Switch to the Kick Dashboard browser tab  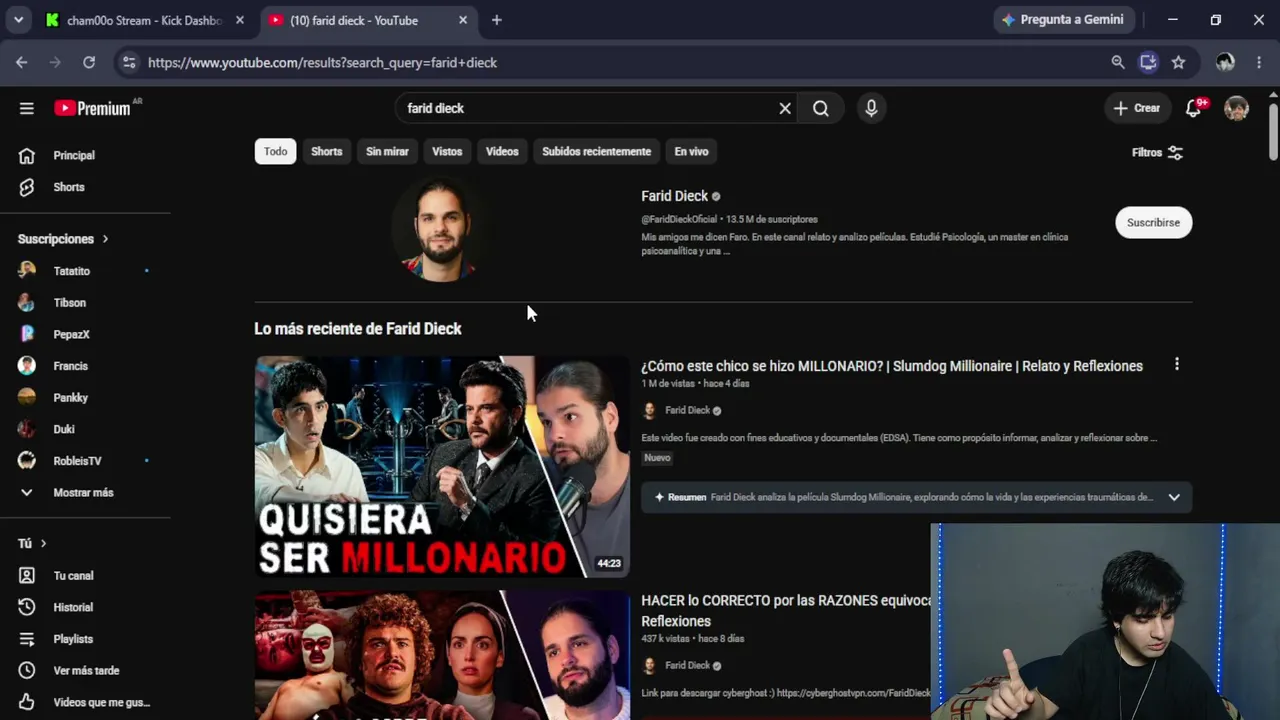145,20
